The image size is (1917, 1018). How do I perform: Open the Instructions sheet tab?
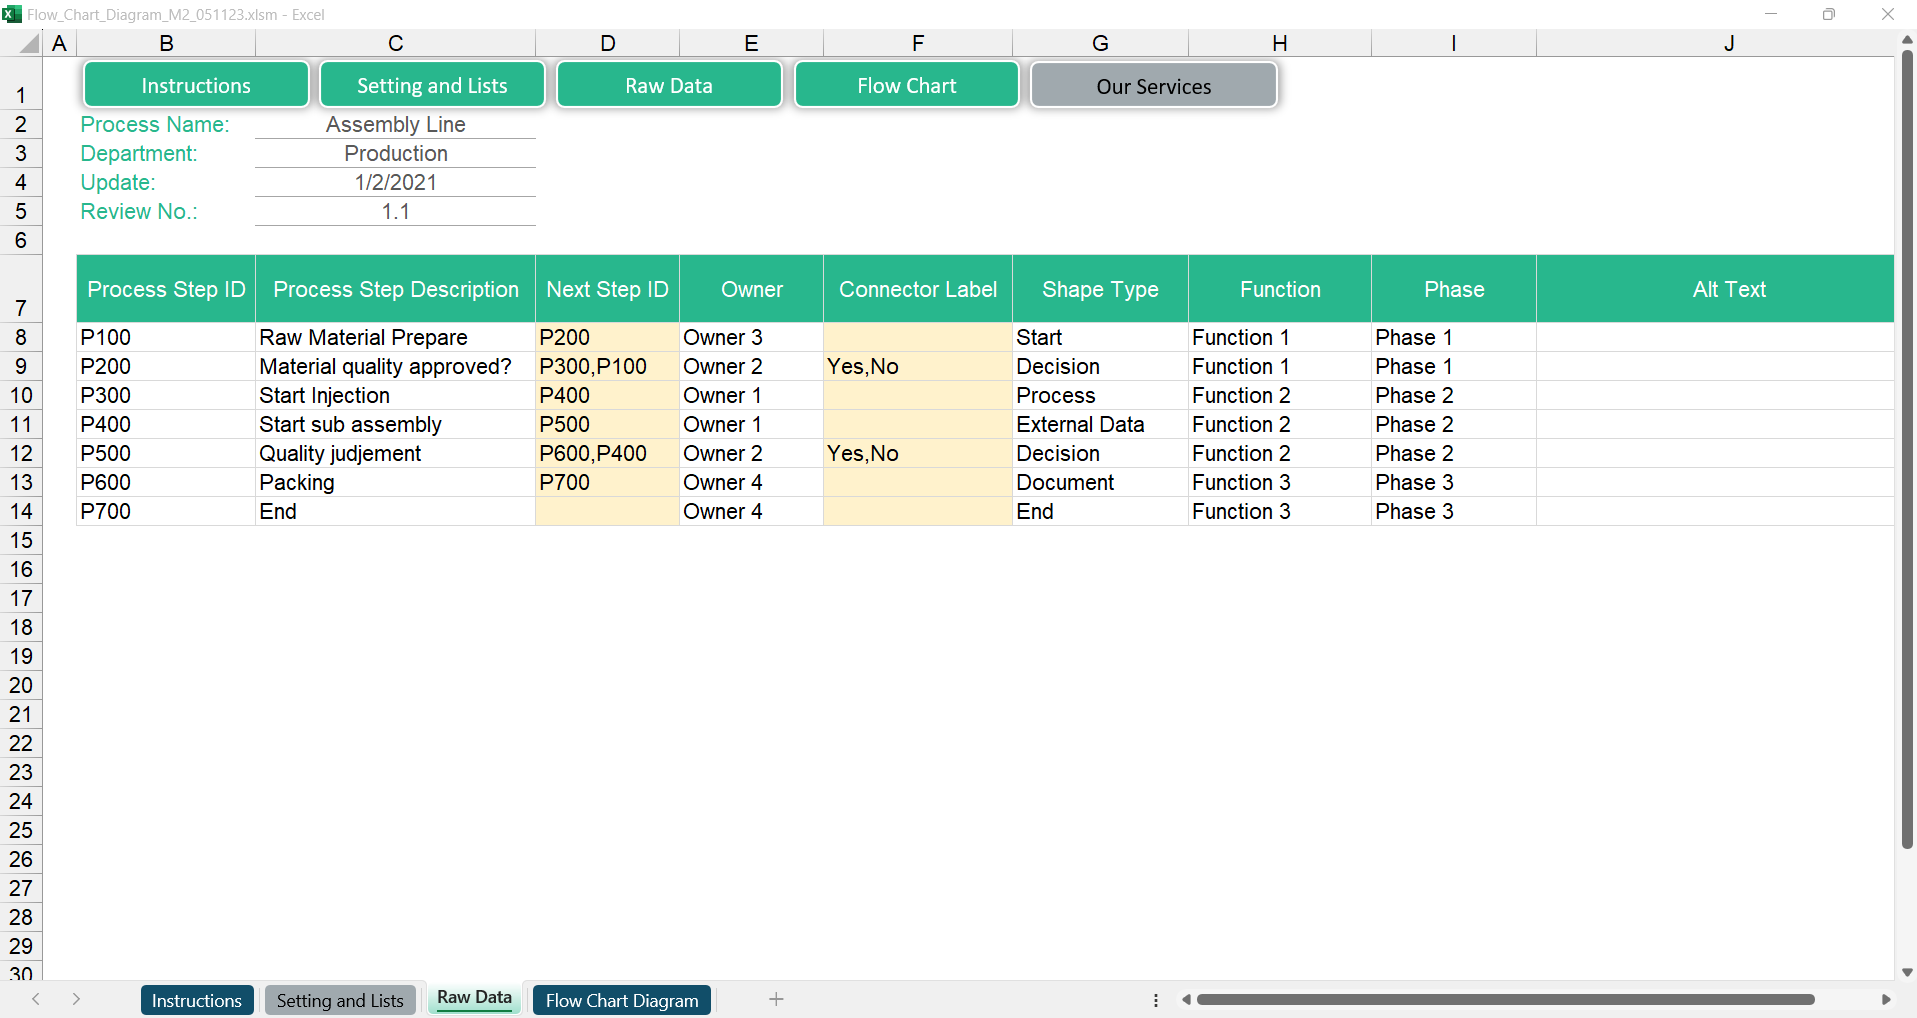tap(196, 1000)
